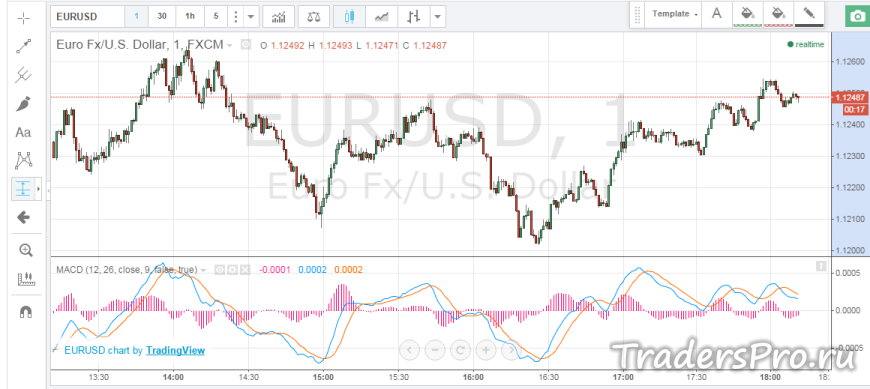870x389 pixels.
Task: Open the indicators menu icon
Action: [x=279, y=17]
